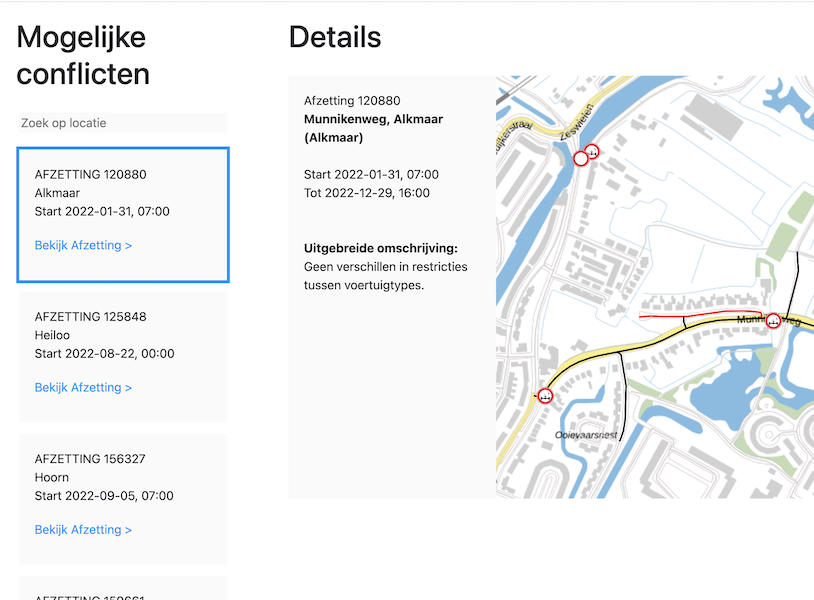Click the Heiloo start date 2022-08-22 text
This screenshot has height=600, width=814.
click(104, 354)
